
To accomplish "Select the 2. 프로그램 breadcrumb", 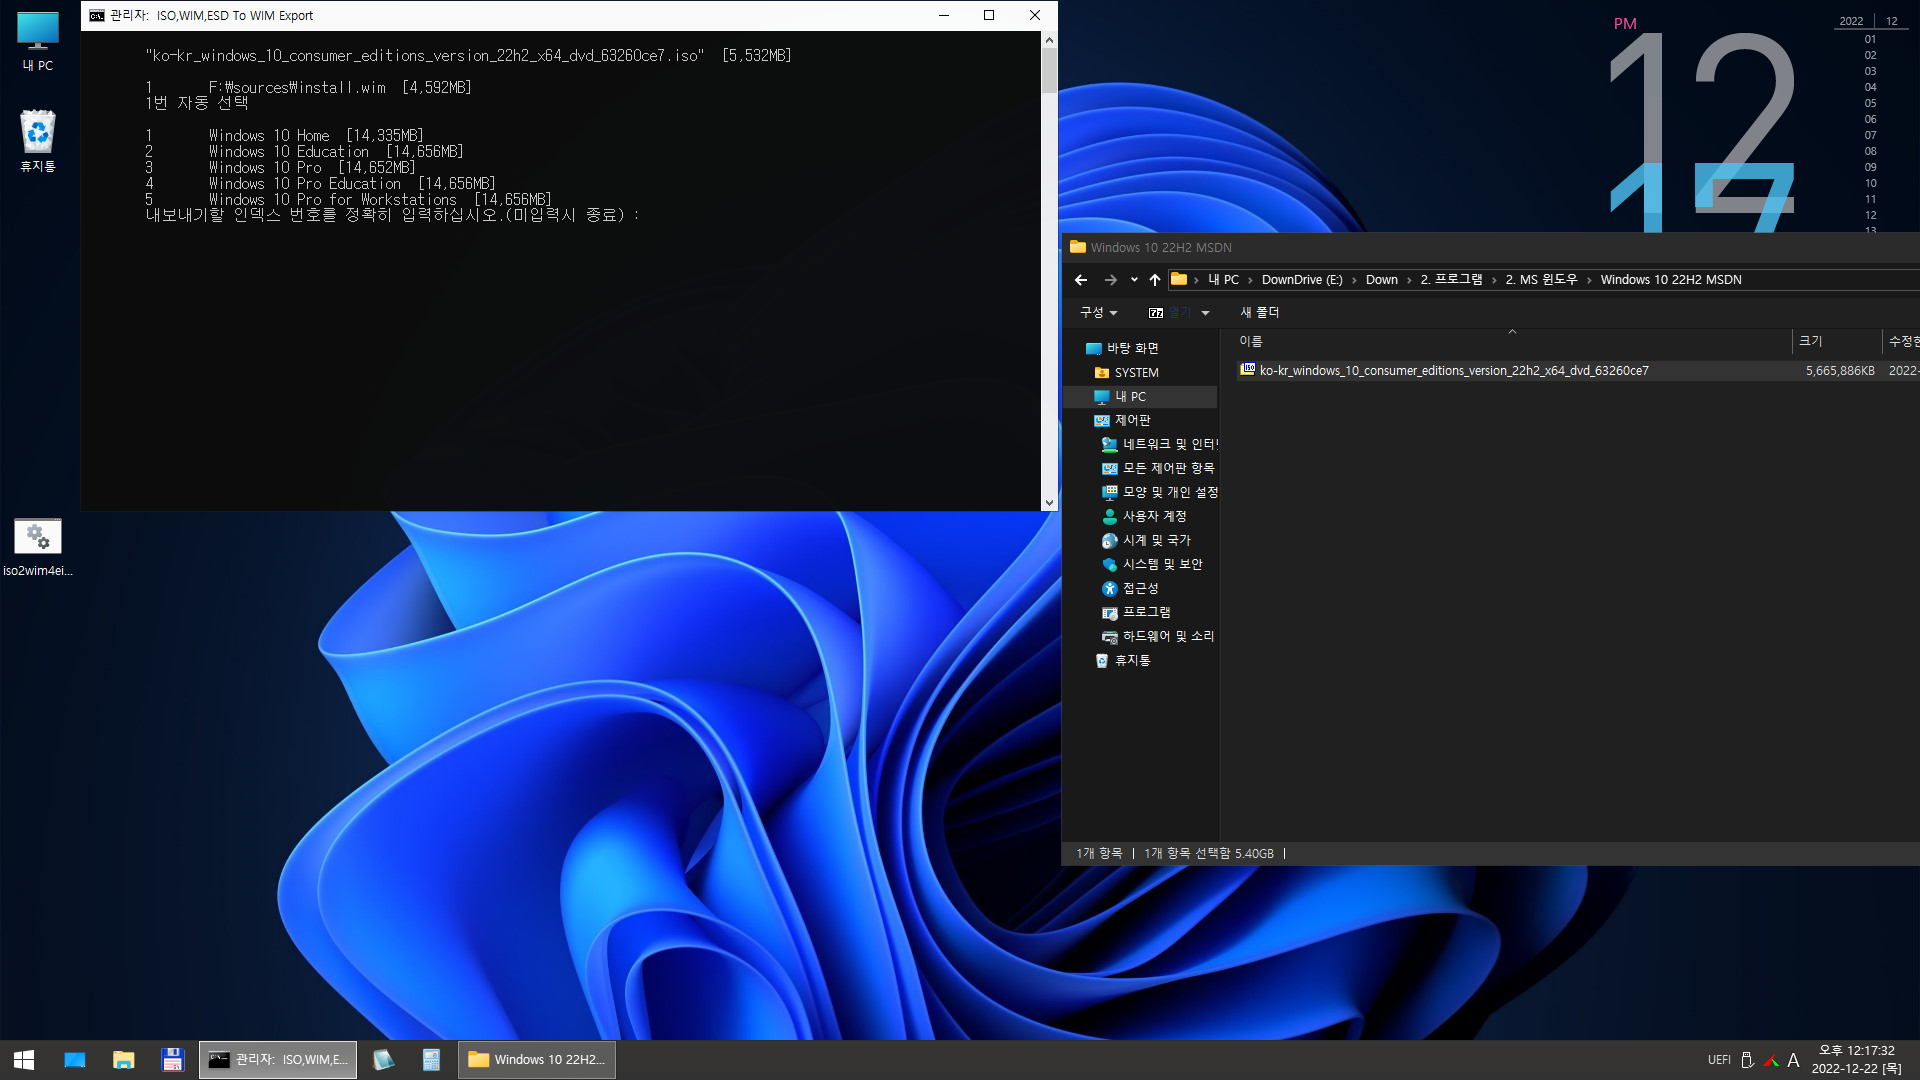I will pos(1451,280).
